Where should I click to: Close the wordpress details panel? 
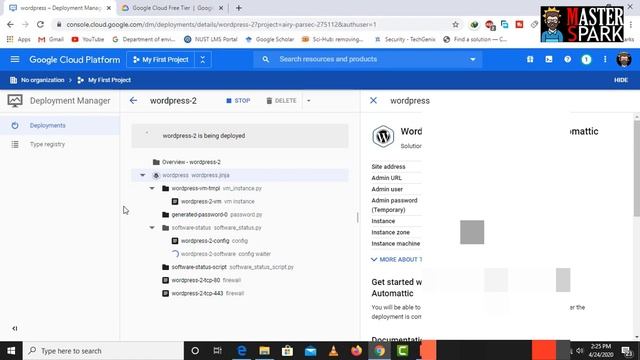pos(373,100)
